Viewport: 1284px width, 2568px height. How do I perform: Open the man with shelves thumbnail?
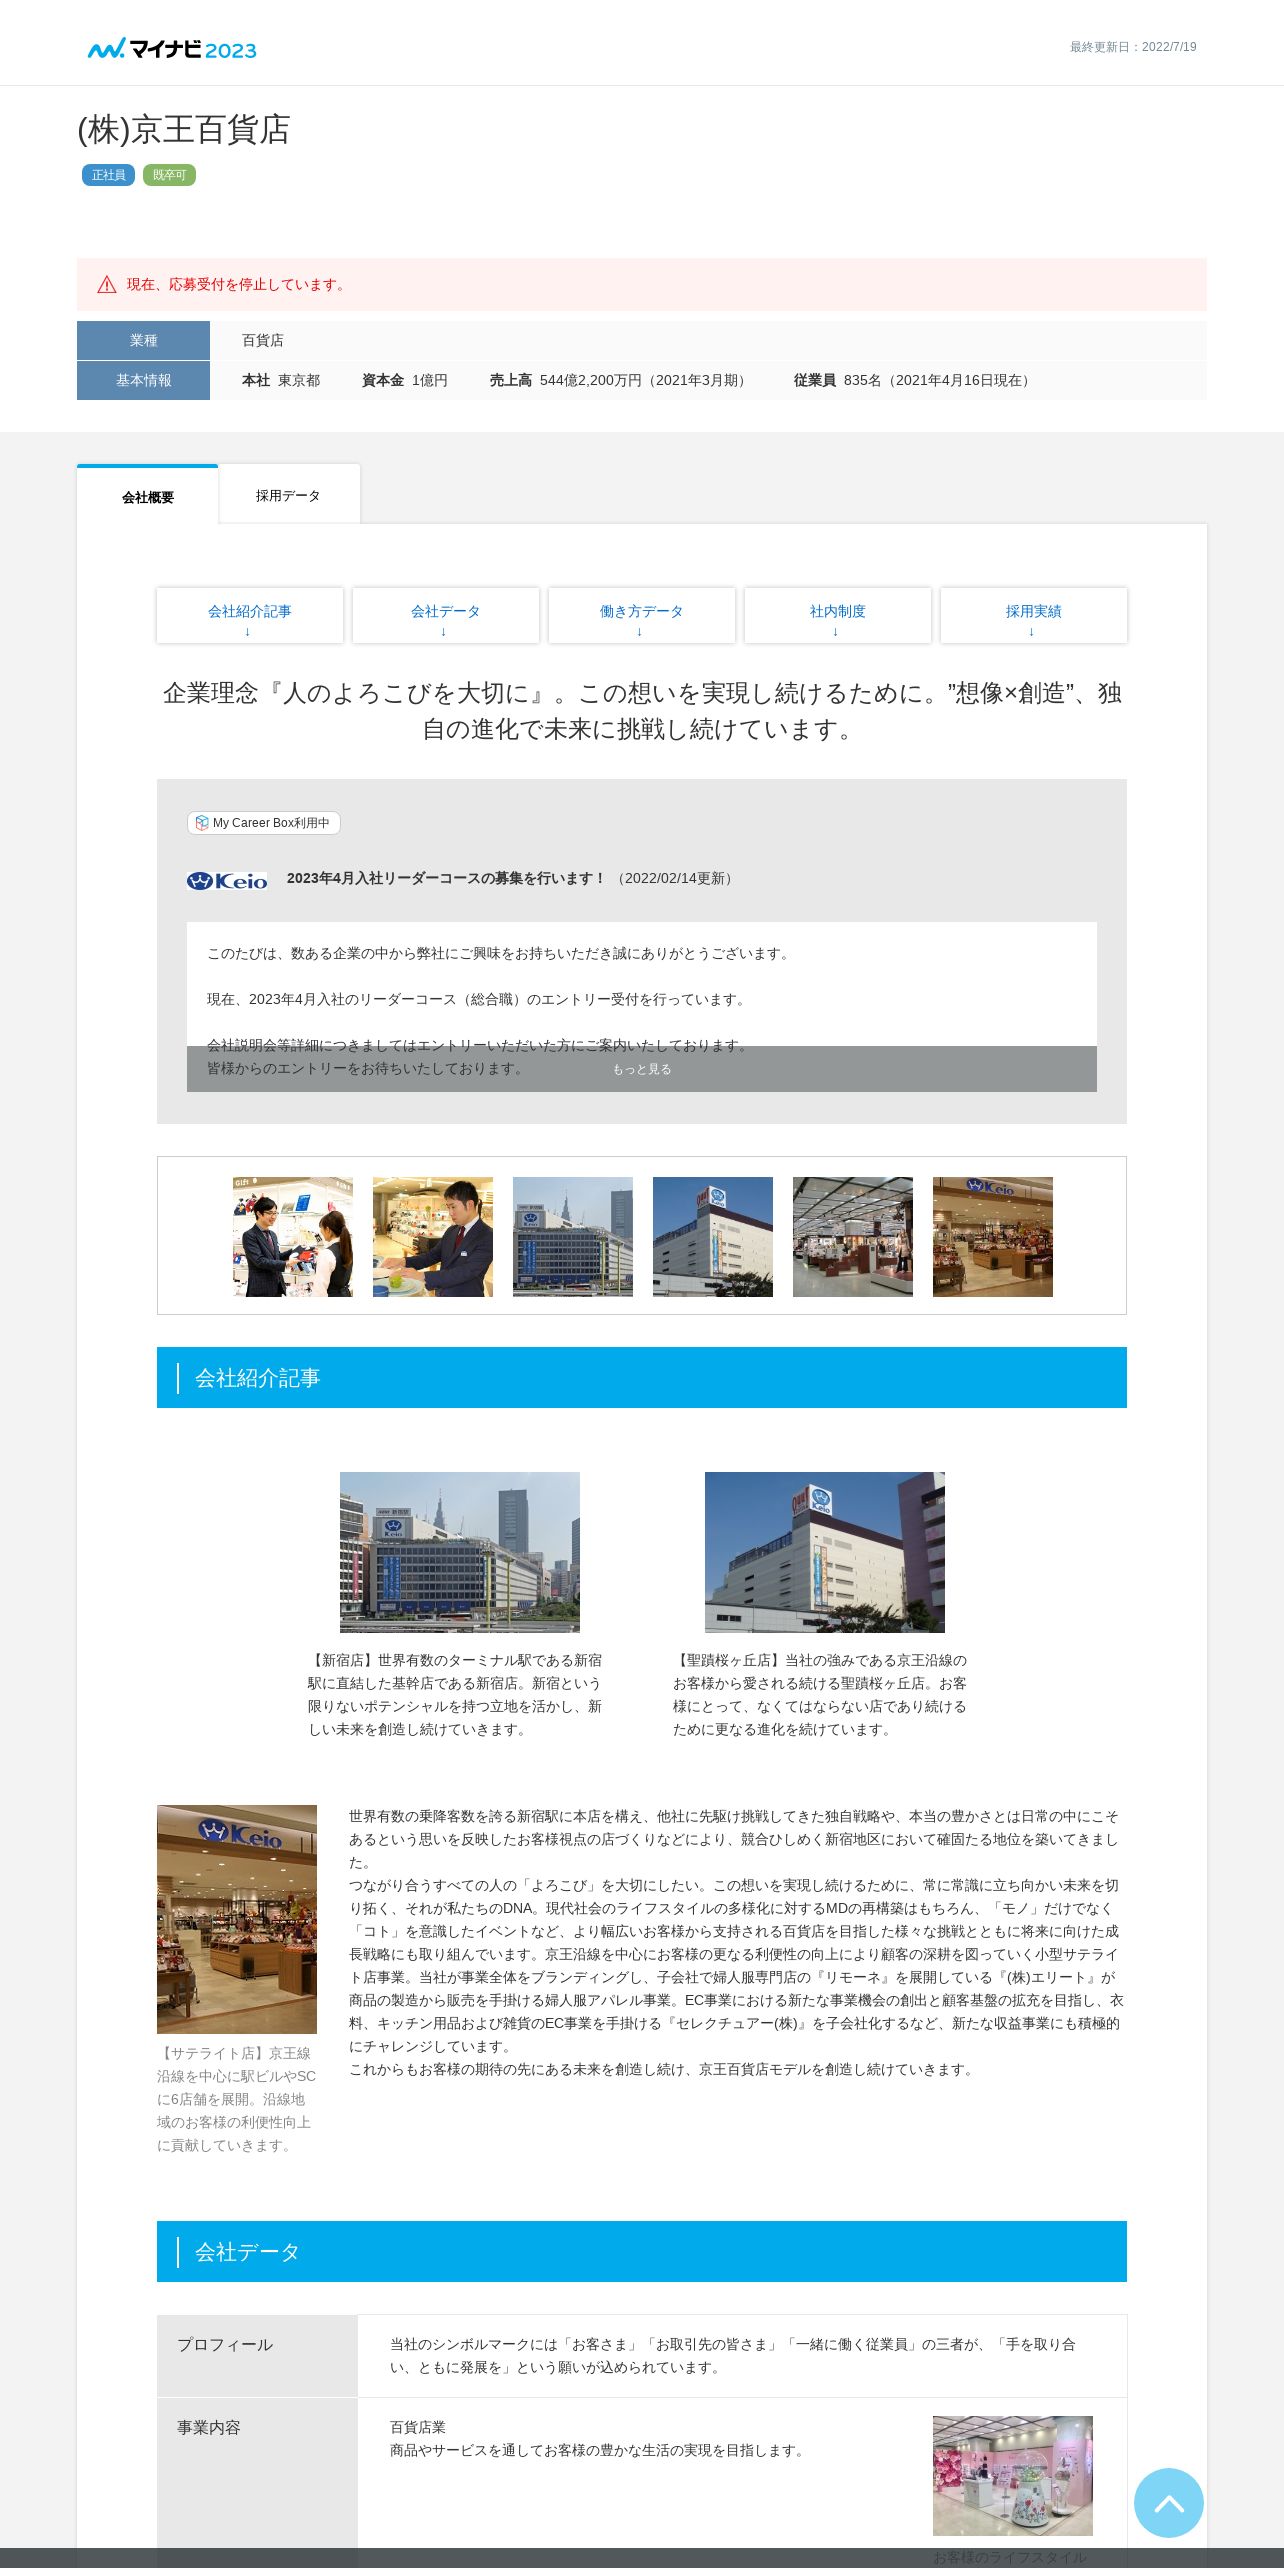433,1237
